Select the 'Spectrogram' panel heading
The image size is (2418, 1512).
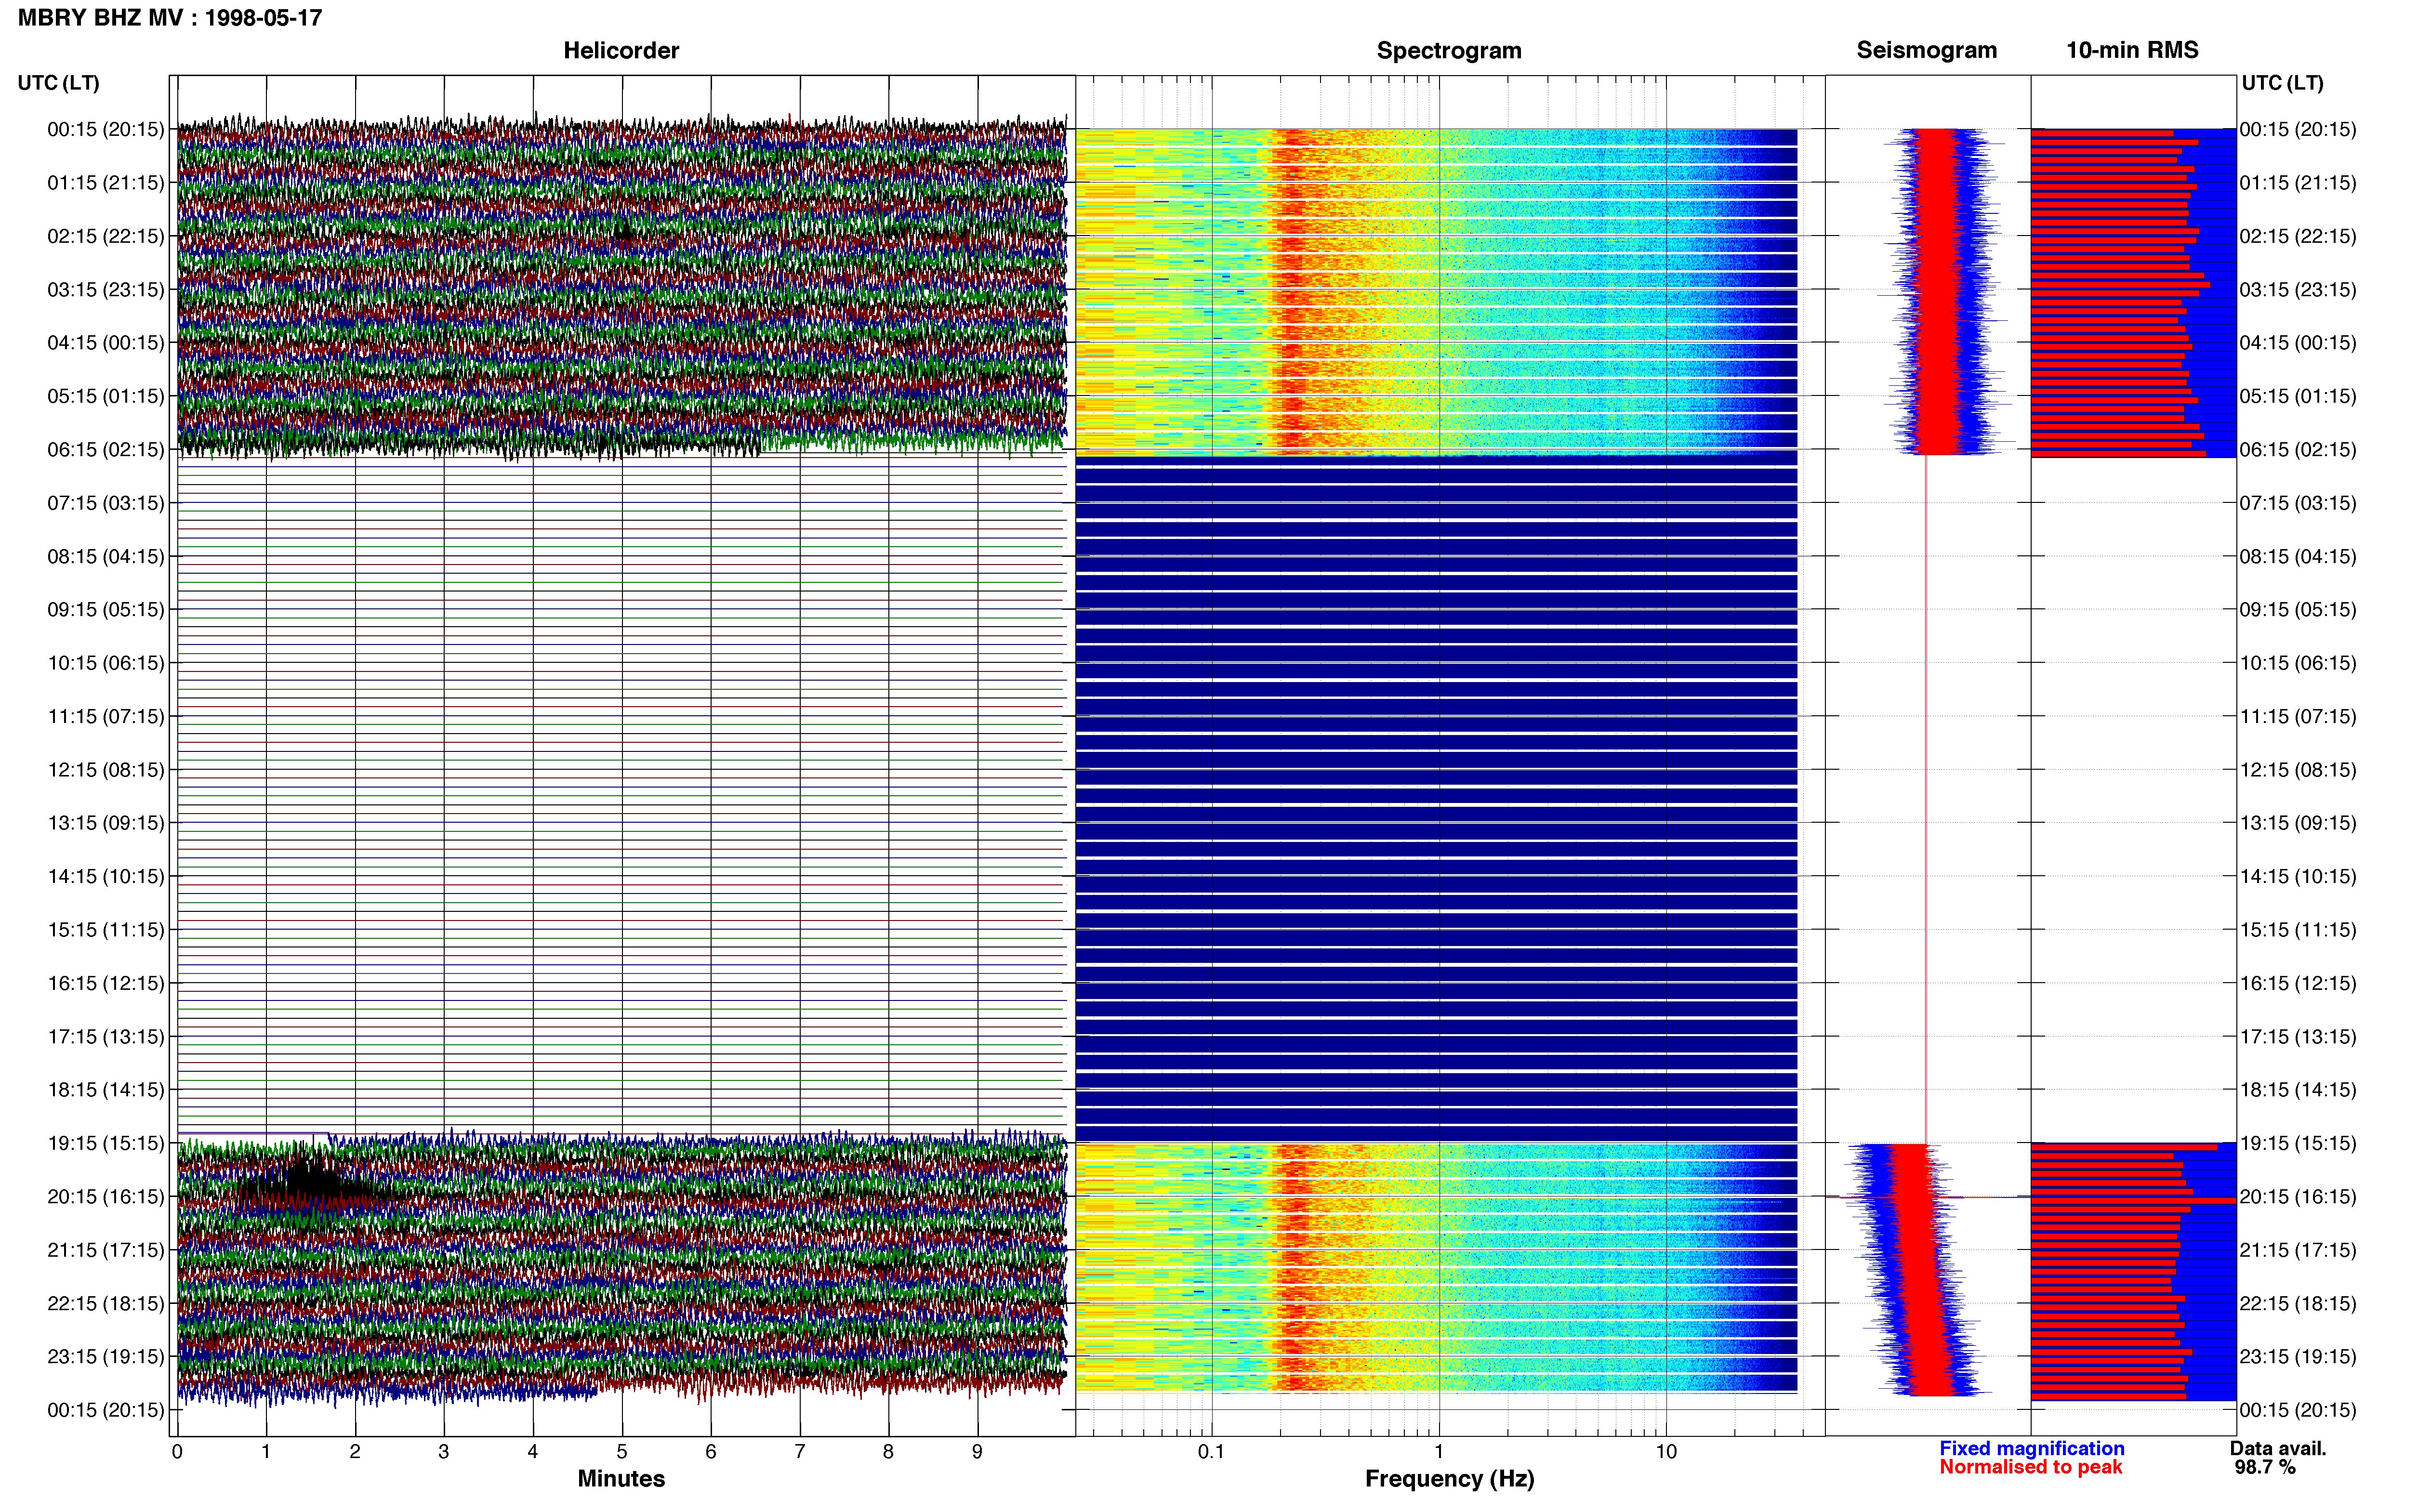(1449, 50)
